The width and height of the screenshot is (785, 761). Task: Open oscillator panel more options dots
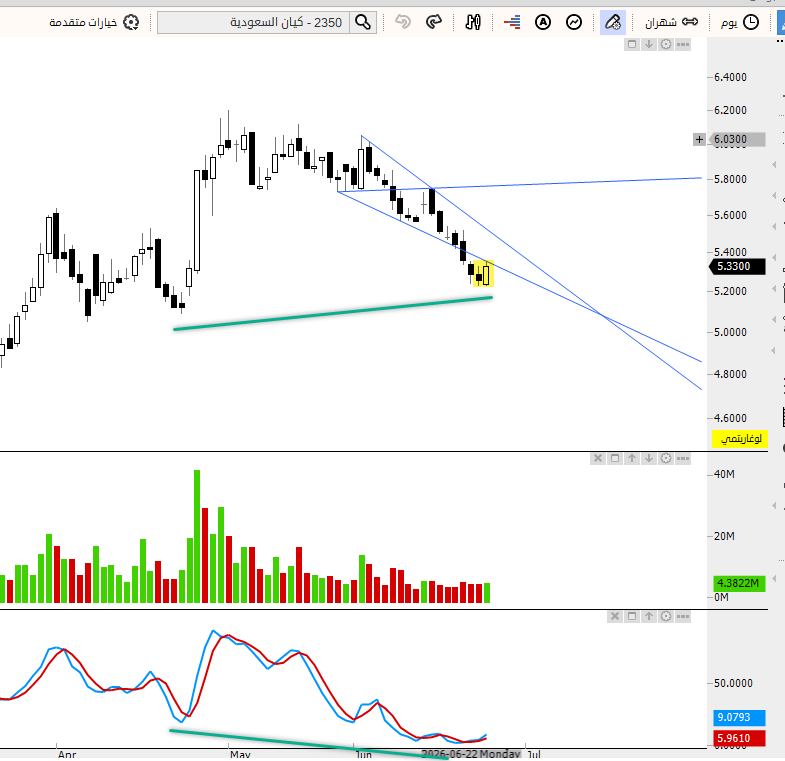click(x=683, y=616)
